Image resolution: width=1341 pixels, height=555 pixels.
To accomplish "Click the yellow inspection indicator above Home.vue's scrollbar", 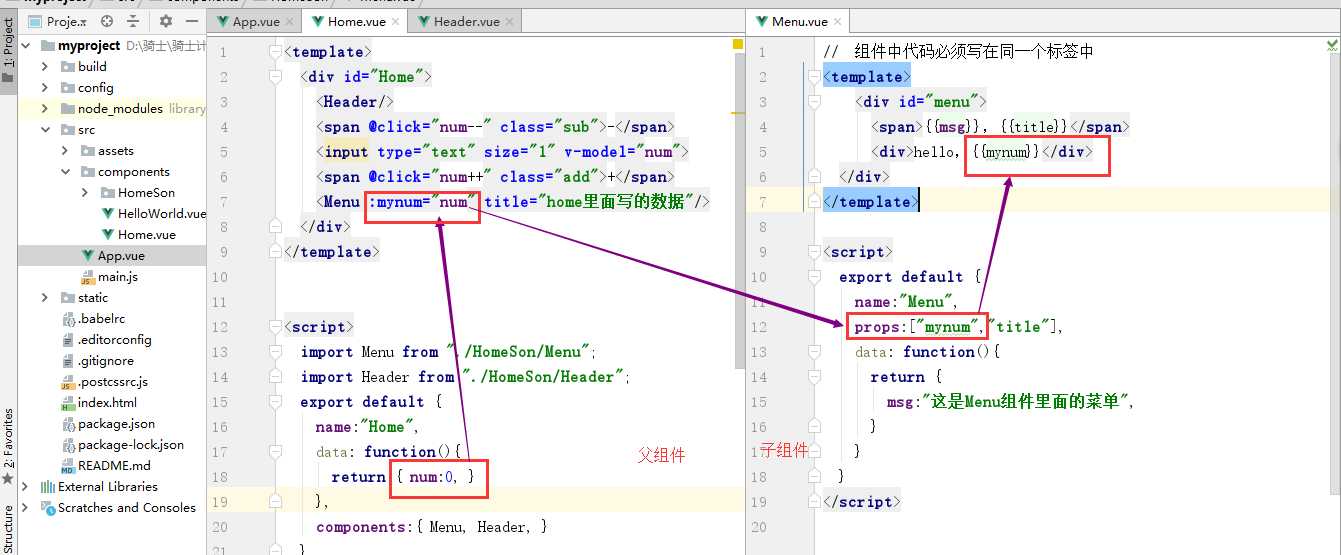I will pyautogui.click(x=738, y=44).
